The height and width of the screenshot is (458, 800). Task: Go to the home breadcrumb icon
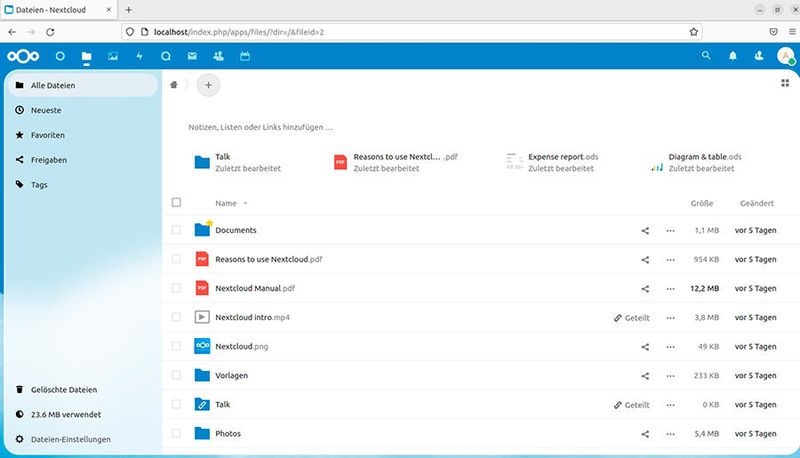pyautogui.click(x=174, y=85)
